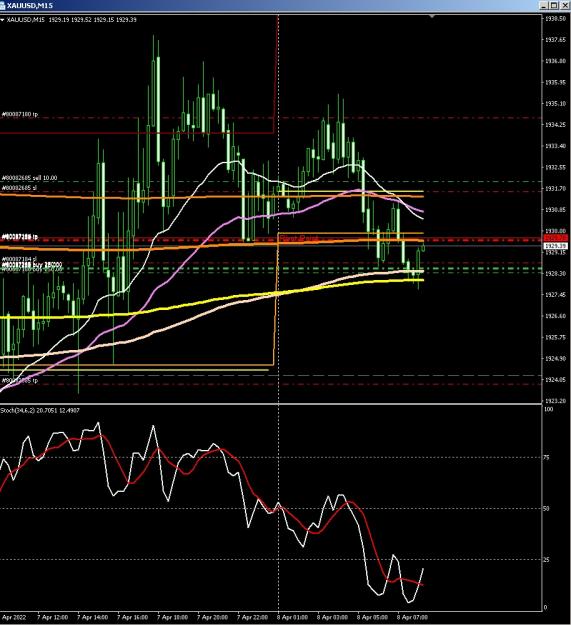Maximize the XAUUSD,M15 chart window
The height and width of the screenshot is (625, 571).
coord(555,5)
